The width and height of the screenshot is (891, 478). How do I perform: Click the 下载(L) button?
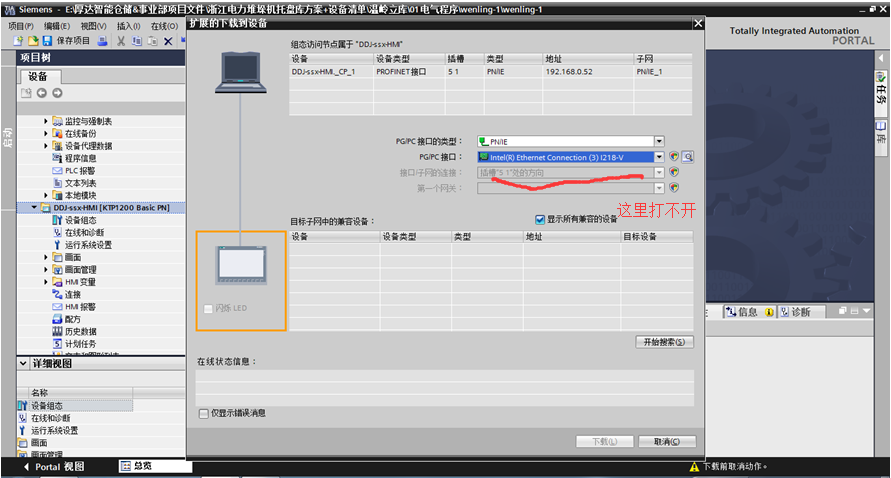point(605,442)
